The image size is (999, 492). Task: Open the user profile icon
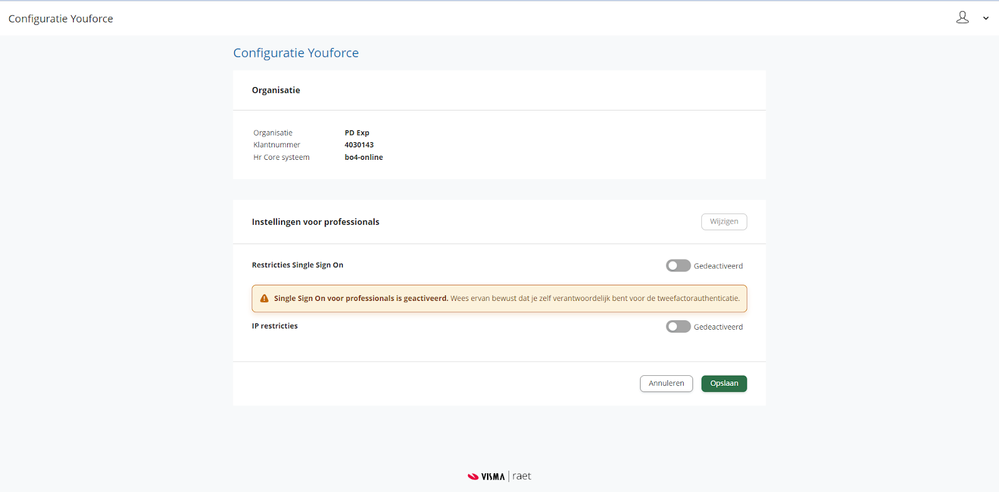(962, 17)
